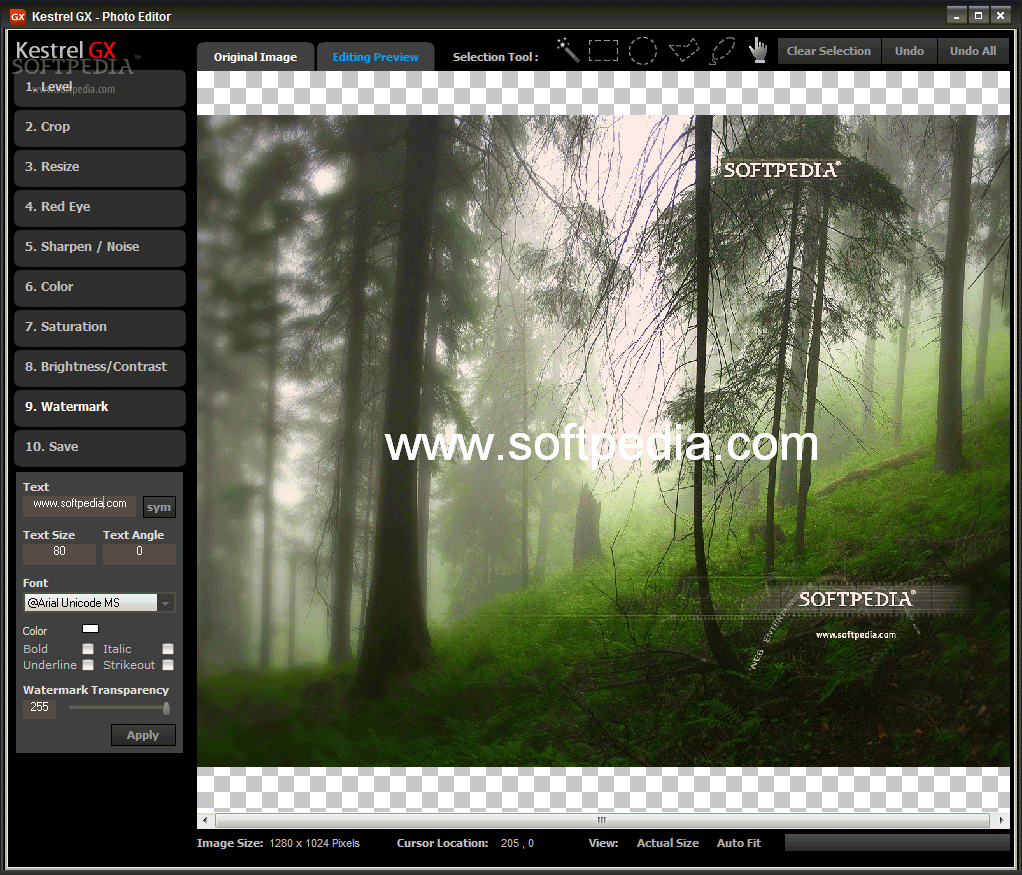
Task: Open step 5. Sharpen / Noise
Action: click(100, 248)
